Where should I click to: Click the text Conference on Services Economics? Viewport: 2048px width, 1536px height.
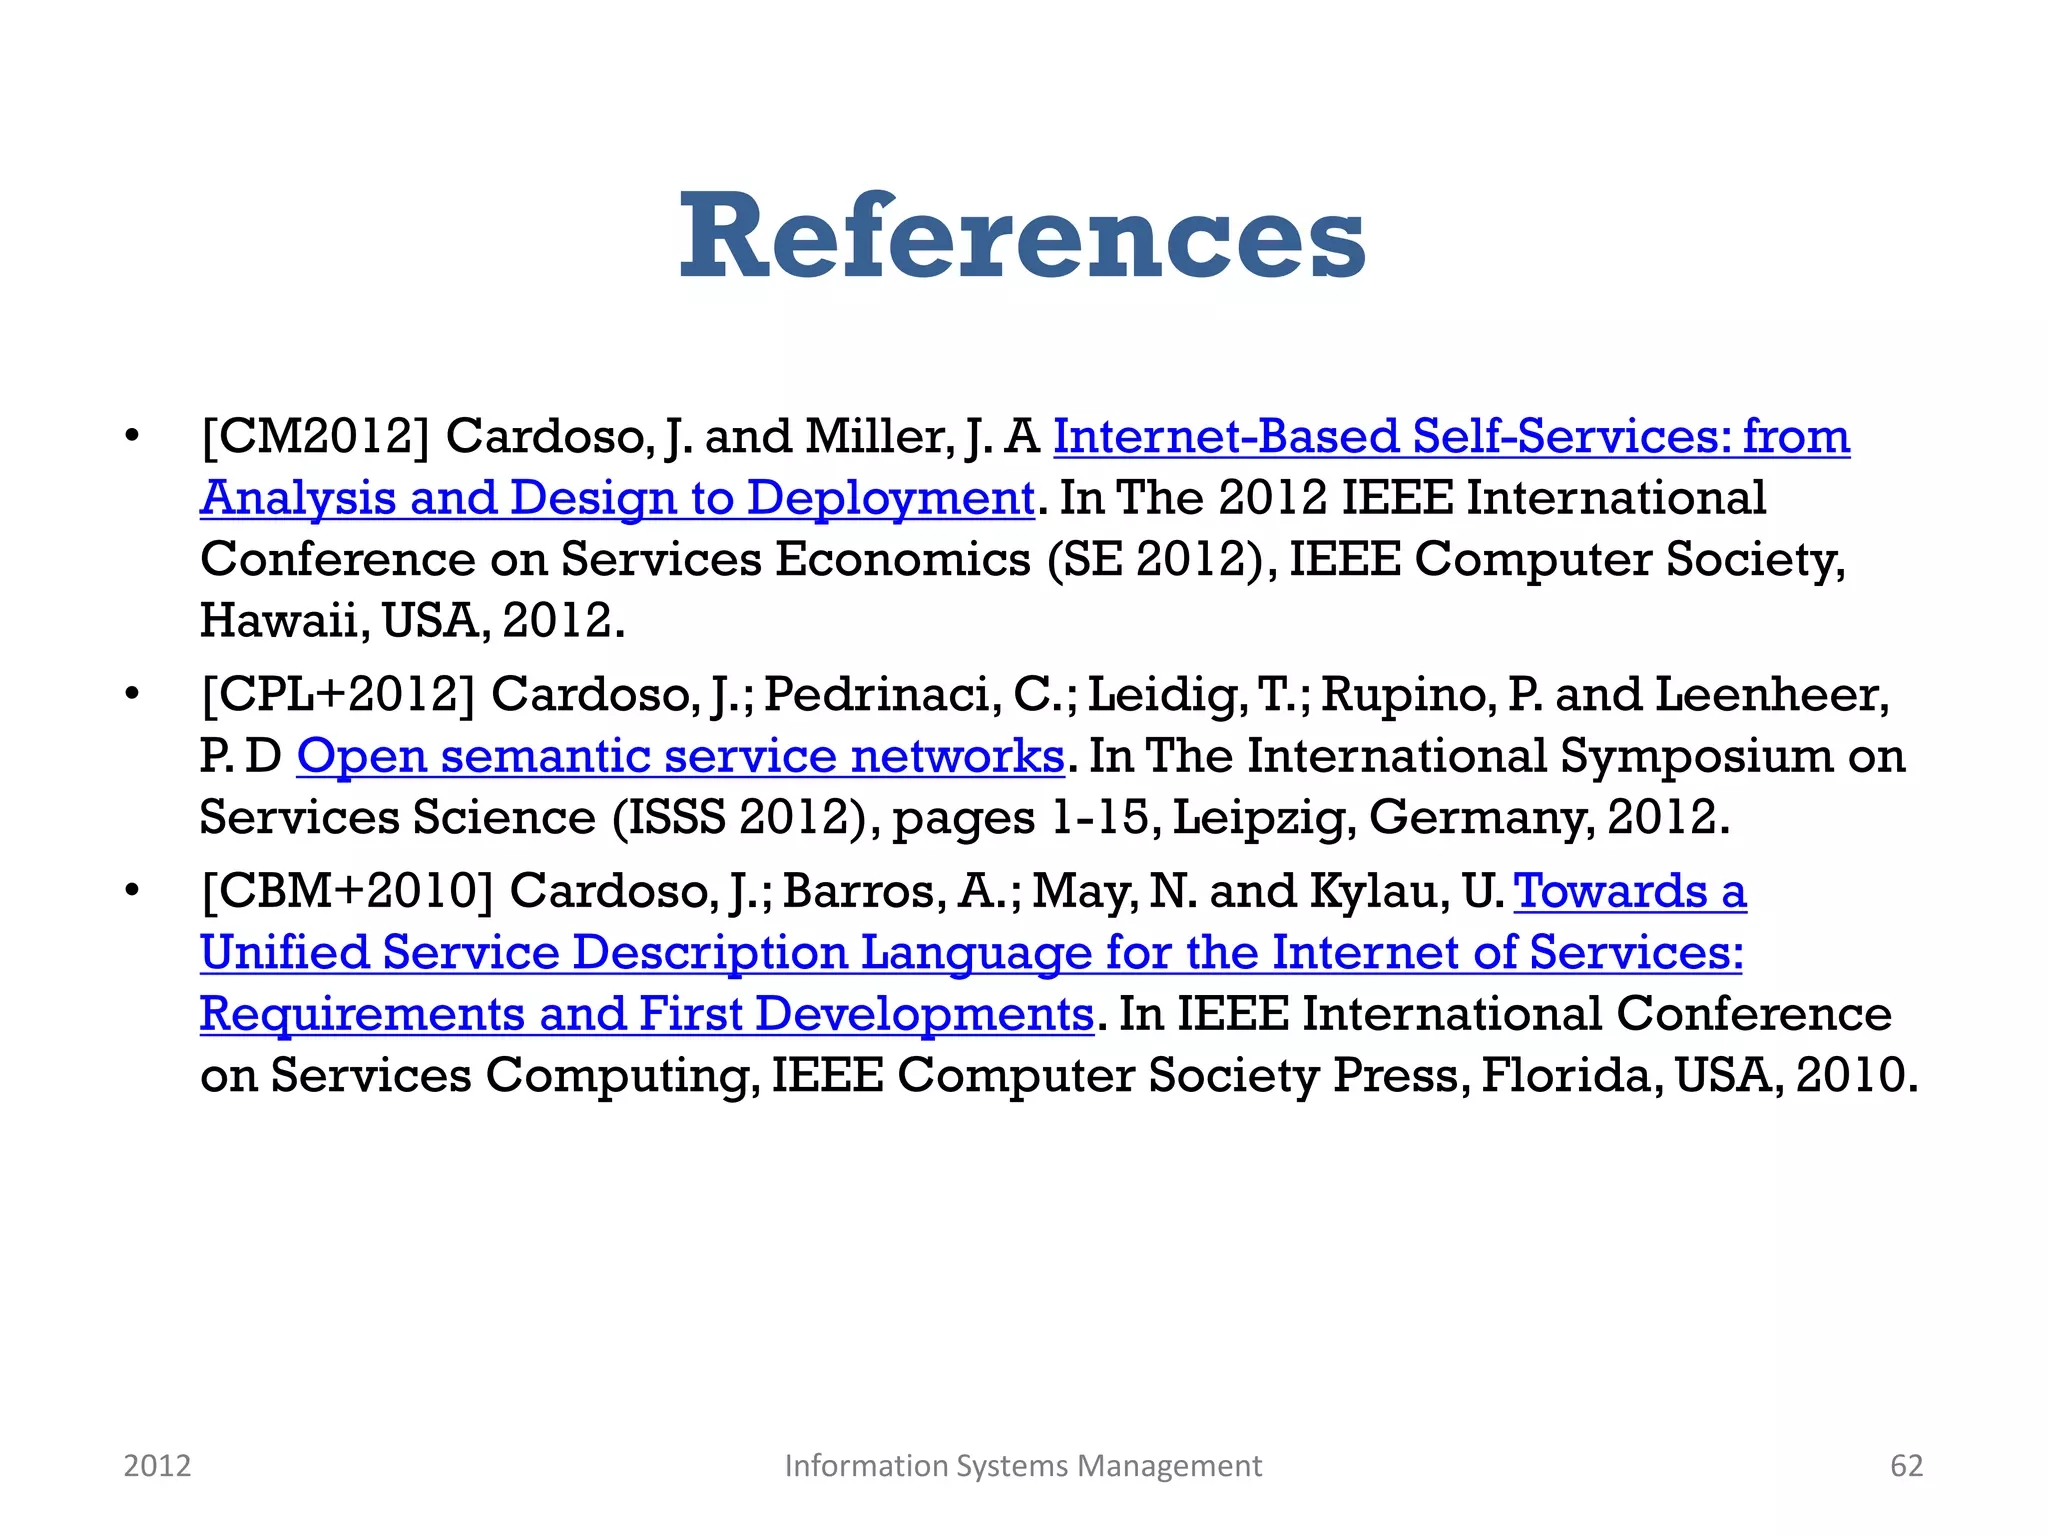point(615,559)
